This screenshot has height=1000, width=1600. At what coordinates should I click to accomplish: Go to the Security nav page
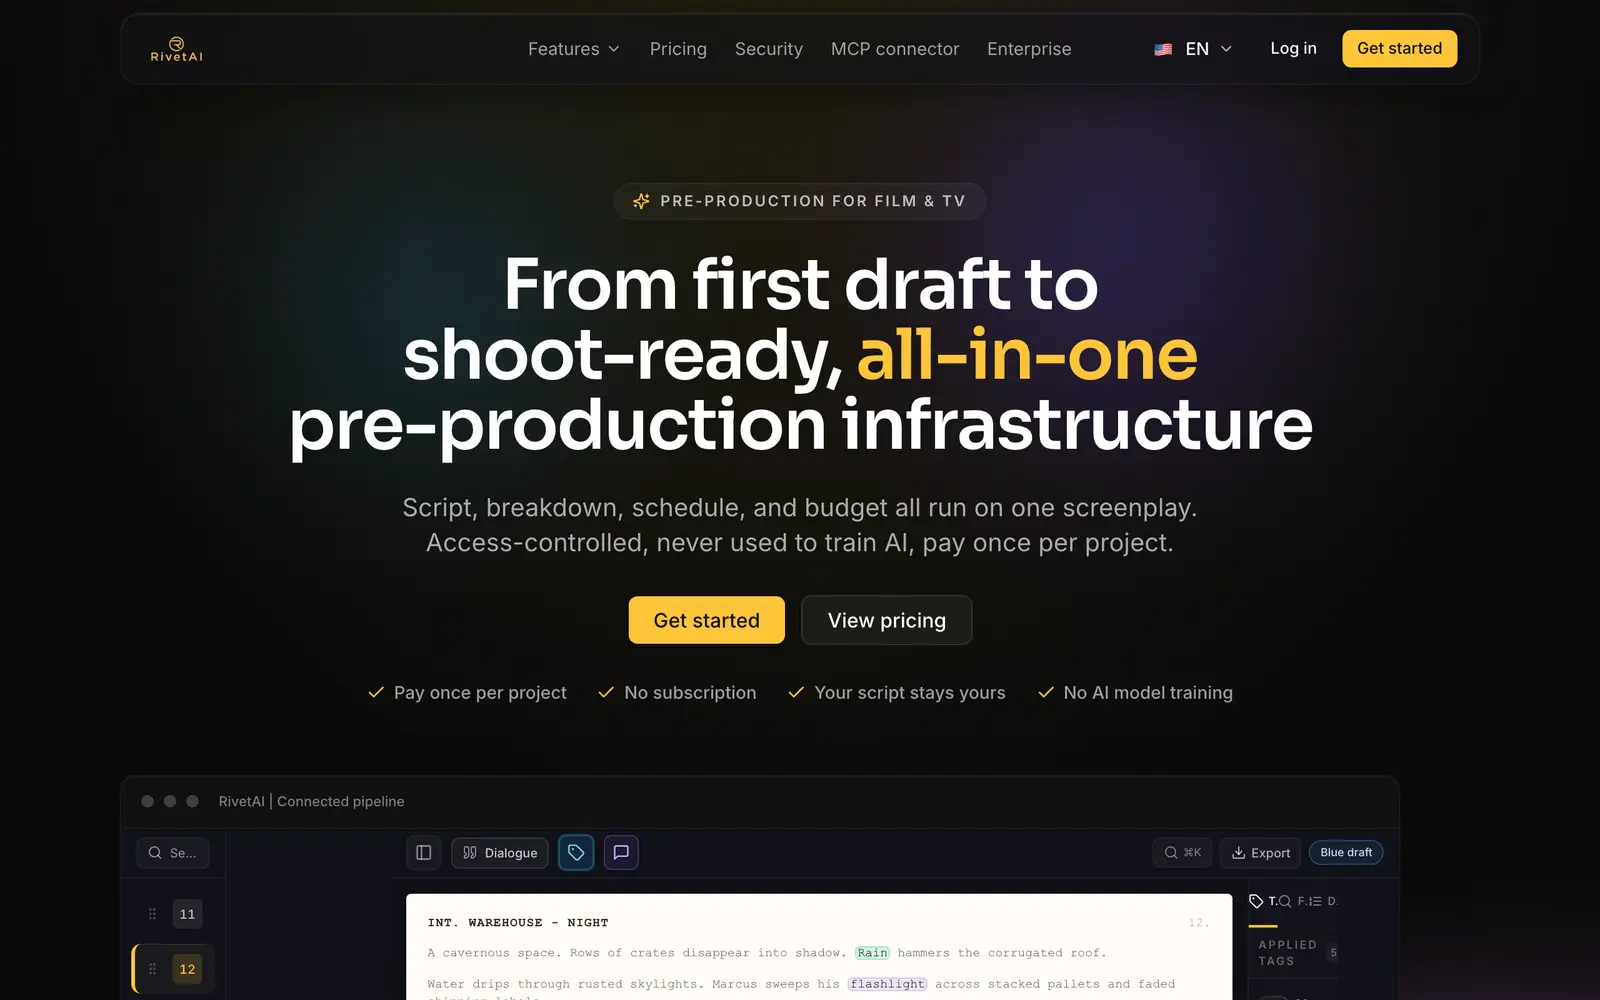(769, 49)
